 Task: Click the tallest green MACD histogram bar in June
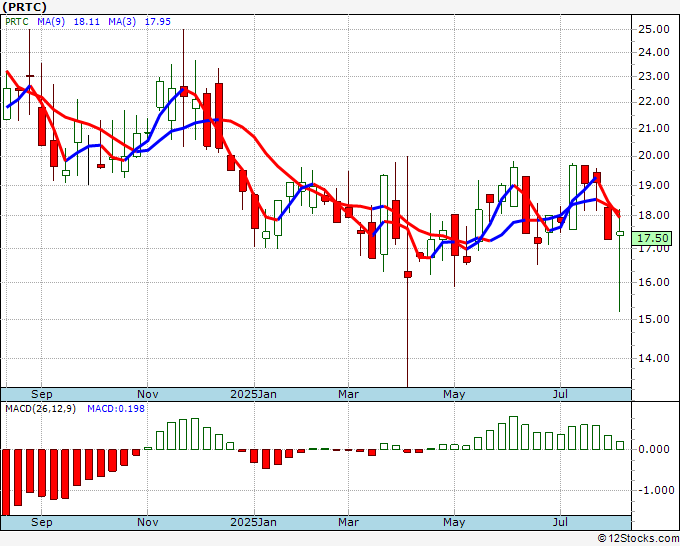point(513,433)
